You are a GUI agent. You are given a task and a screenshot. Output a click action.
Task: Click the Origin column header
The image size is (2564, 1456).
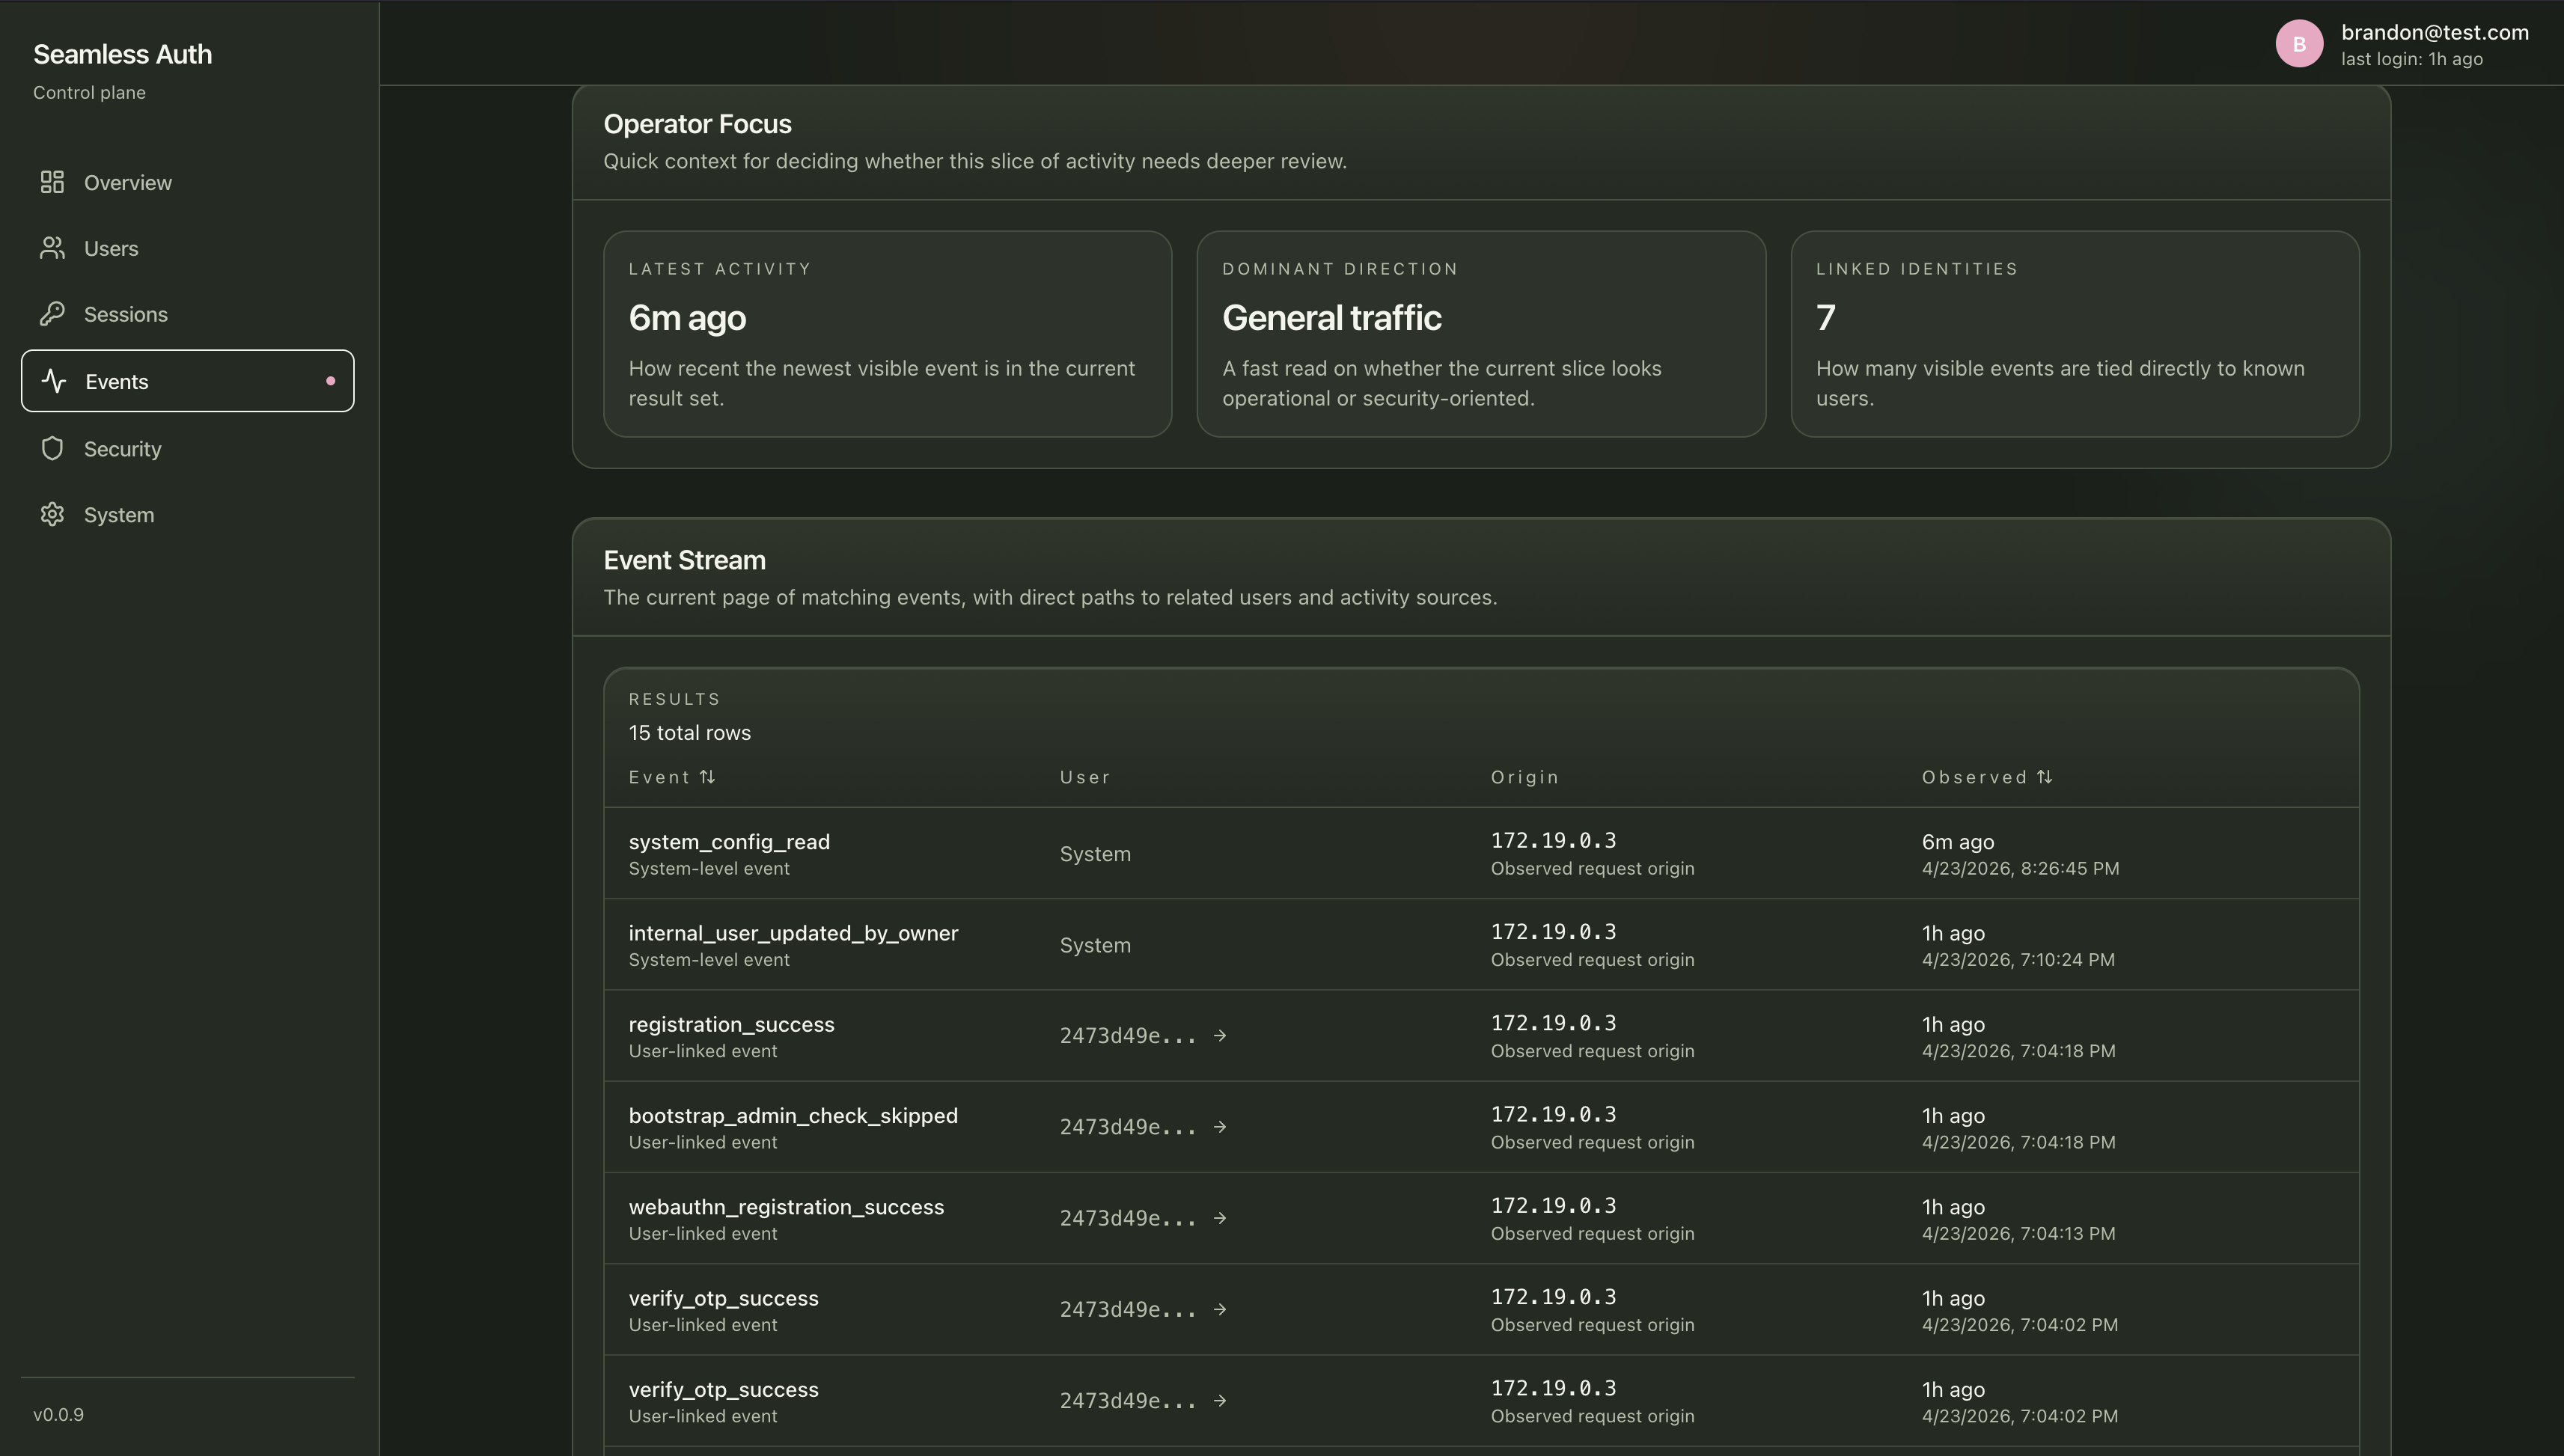[1525, 777]
